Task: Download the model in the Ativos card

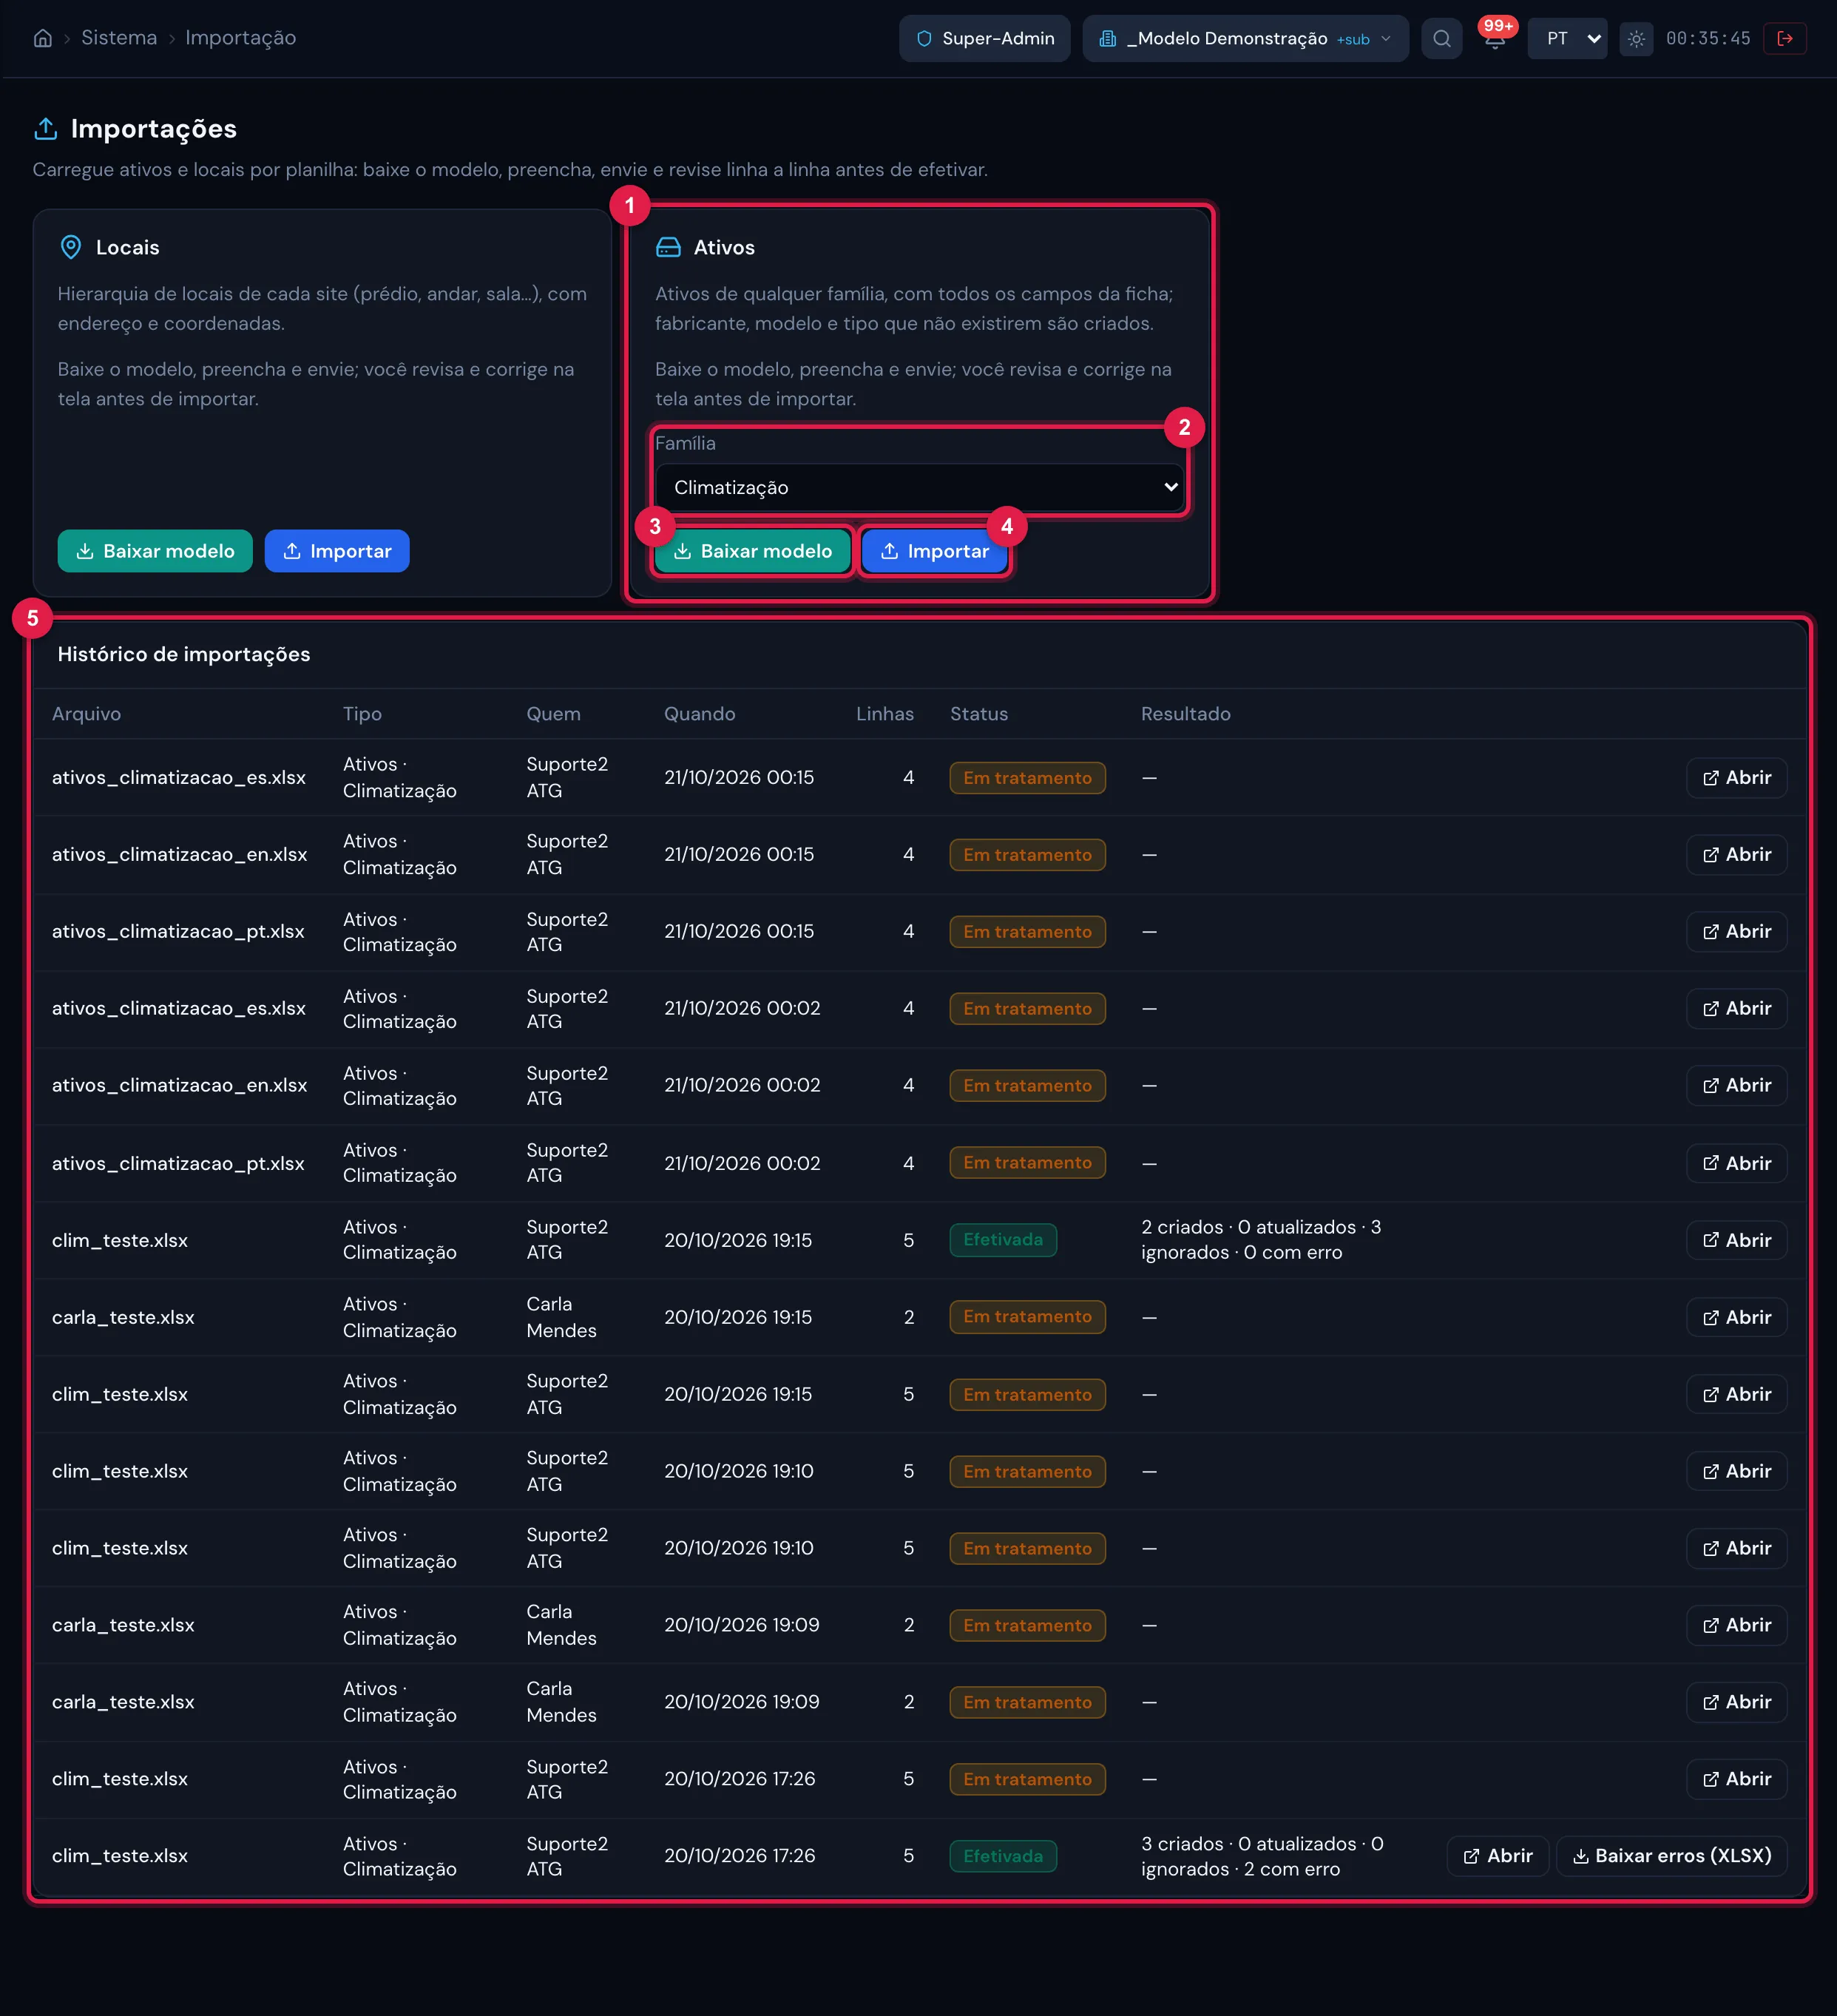Action: coord(752,551)
